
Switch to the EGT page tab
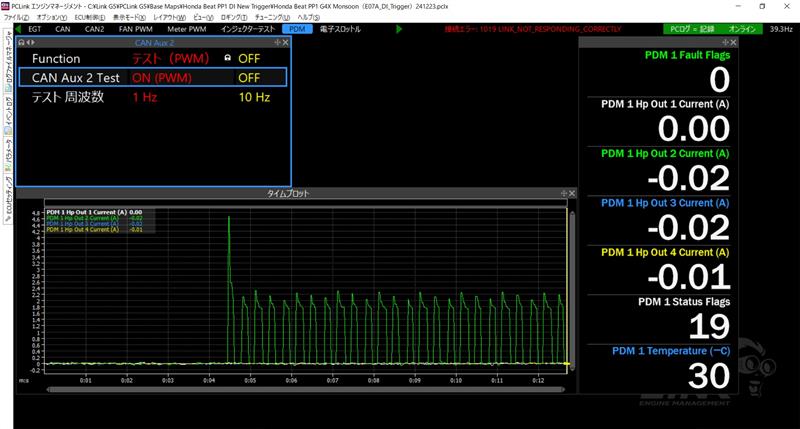35,29
